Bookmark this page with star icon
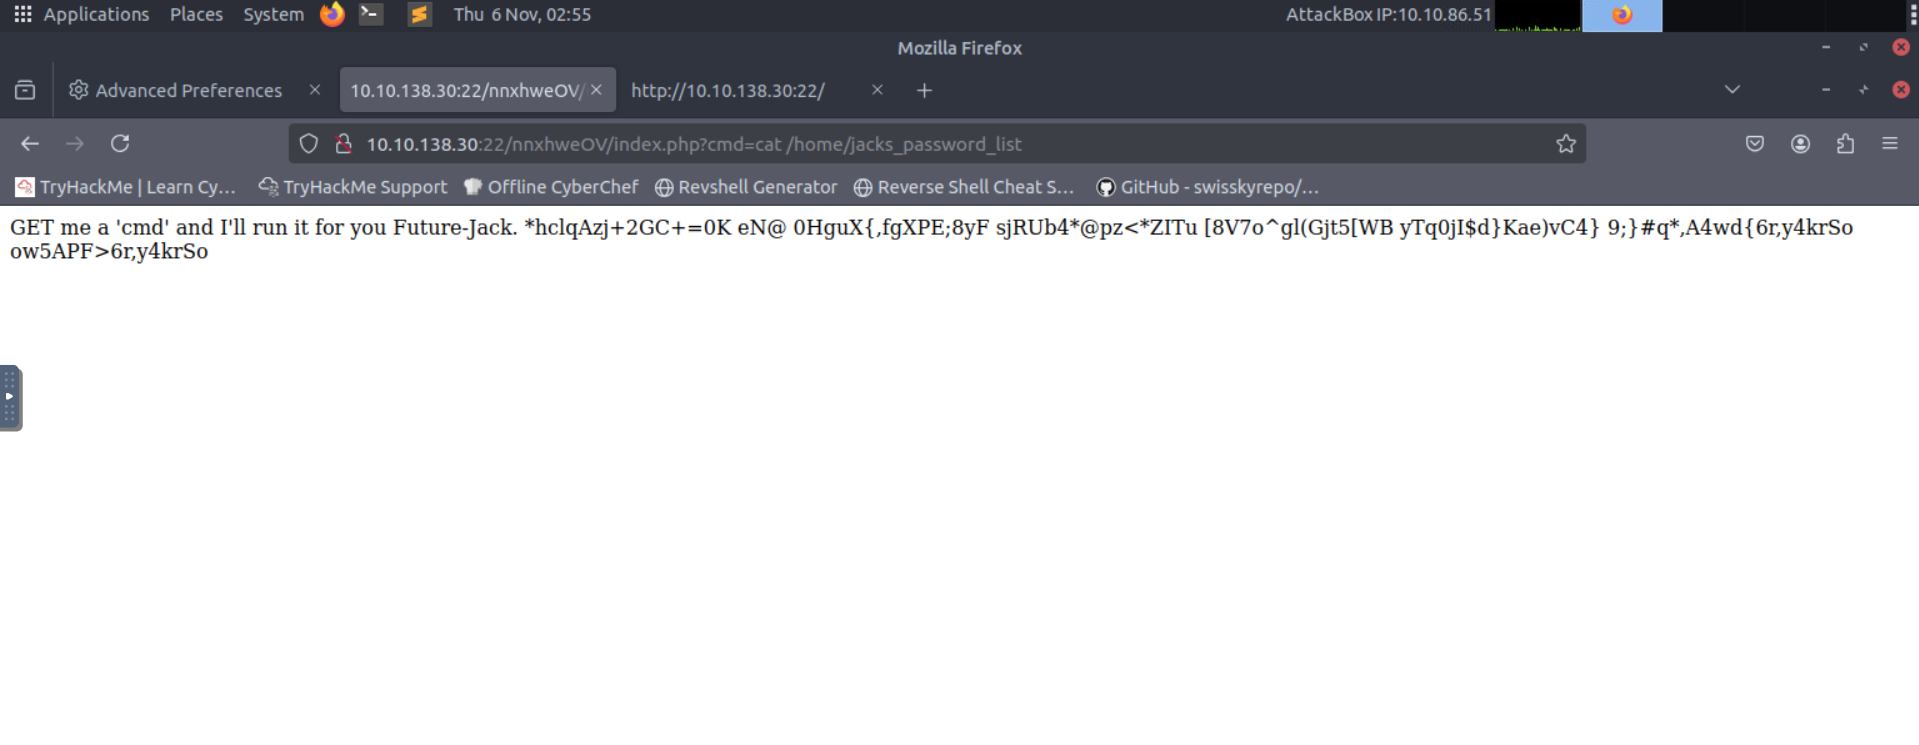The width and height of the screenshot is (1919, 745). 1565,144
